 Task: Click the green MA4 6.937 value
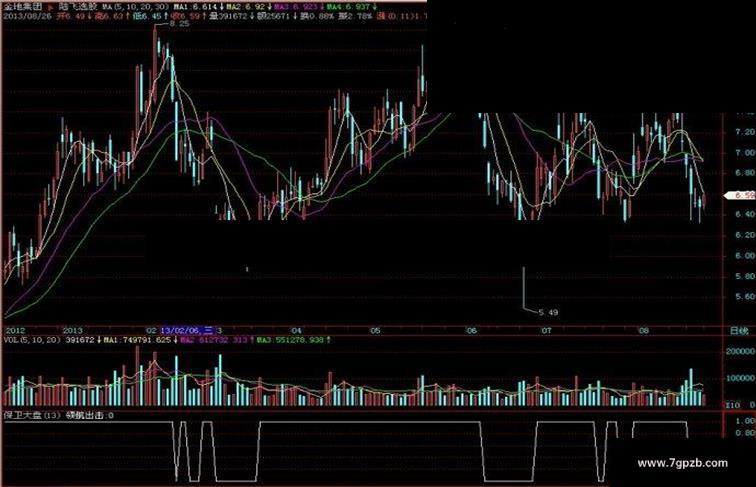tap(349, 7)
